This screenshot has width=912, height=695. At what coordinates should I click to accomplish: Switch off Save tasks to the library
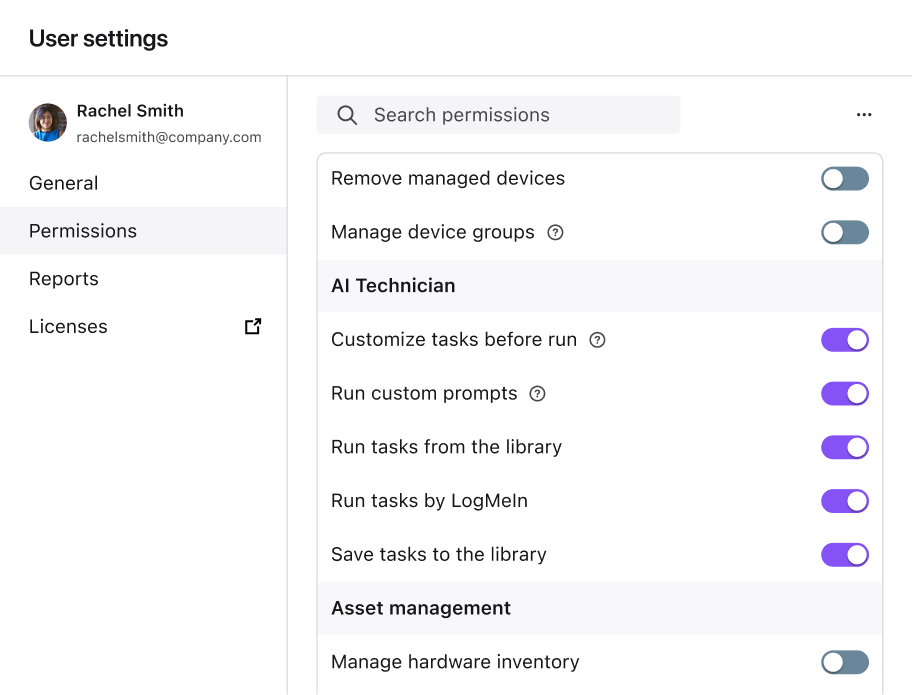(844, 555)
